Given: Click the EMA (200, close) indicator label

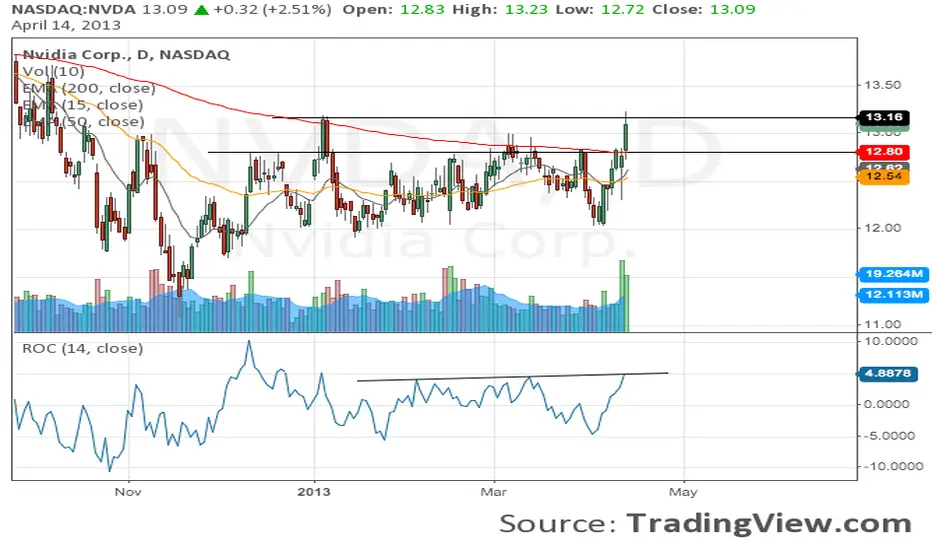Looking at the screenshot, I should [x=89, y=88].
